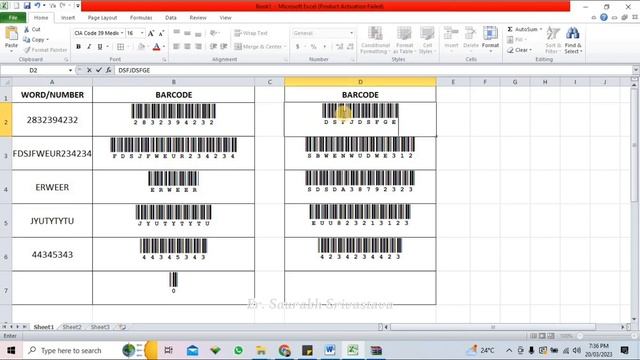Image resolution: width=640 pixels, height=360 pixels.
Task: Select cell containing JYUTYTYTU
Action: coord(52,220)
